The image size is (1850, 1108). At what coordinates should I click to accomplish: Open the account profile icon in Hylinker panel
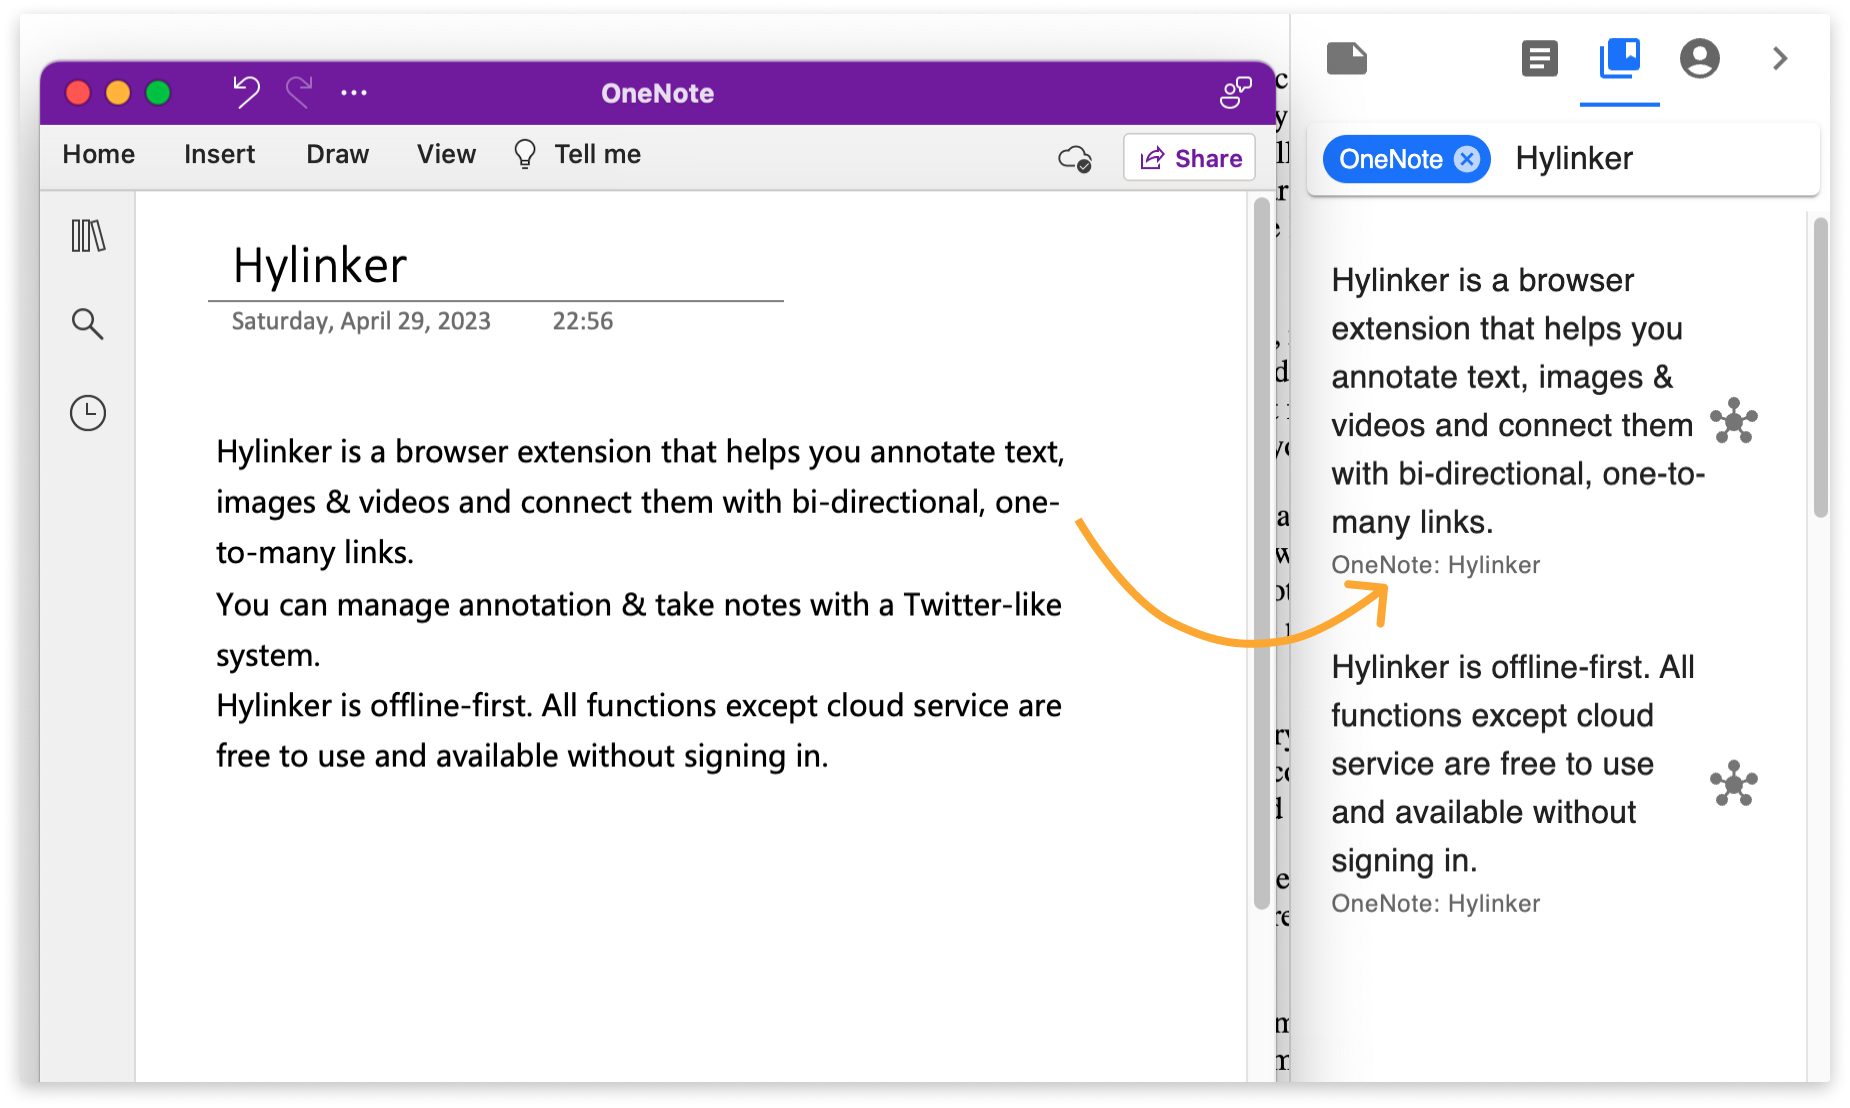pyautogui.click(x=1700, y=58)
